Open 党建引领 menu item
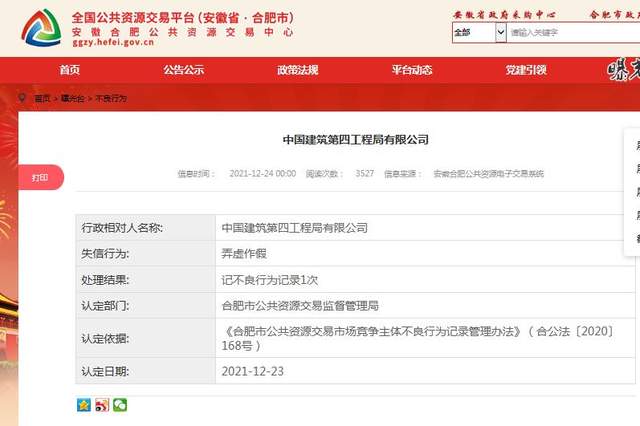The height and width of the screenshot is (426, 640). tap(526, 70)
